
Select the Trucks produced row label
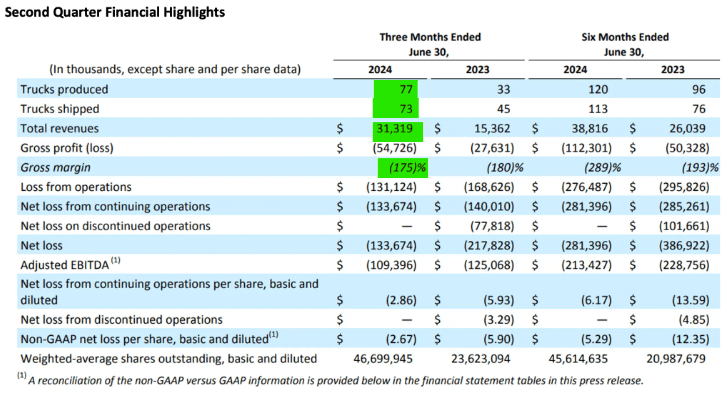coord(64,89)
